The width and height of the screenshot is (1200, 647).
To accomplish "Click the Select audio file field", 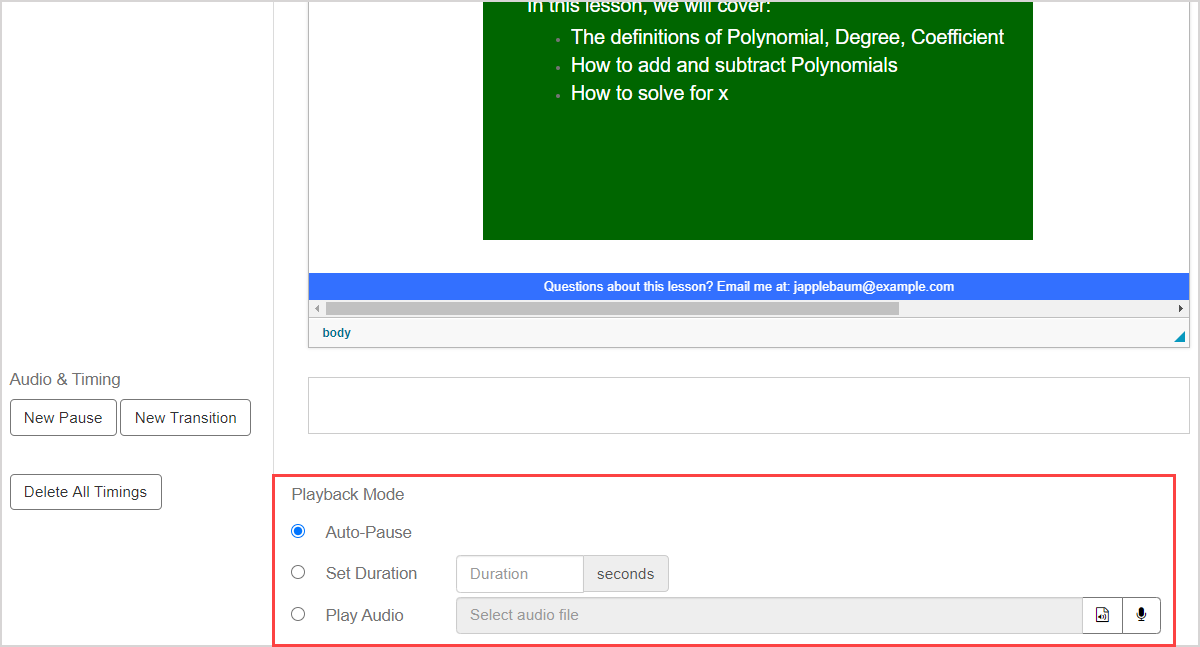I will 768,615.
